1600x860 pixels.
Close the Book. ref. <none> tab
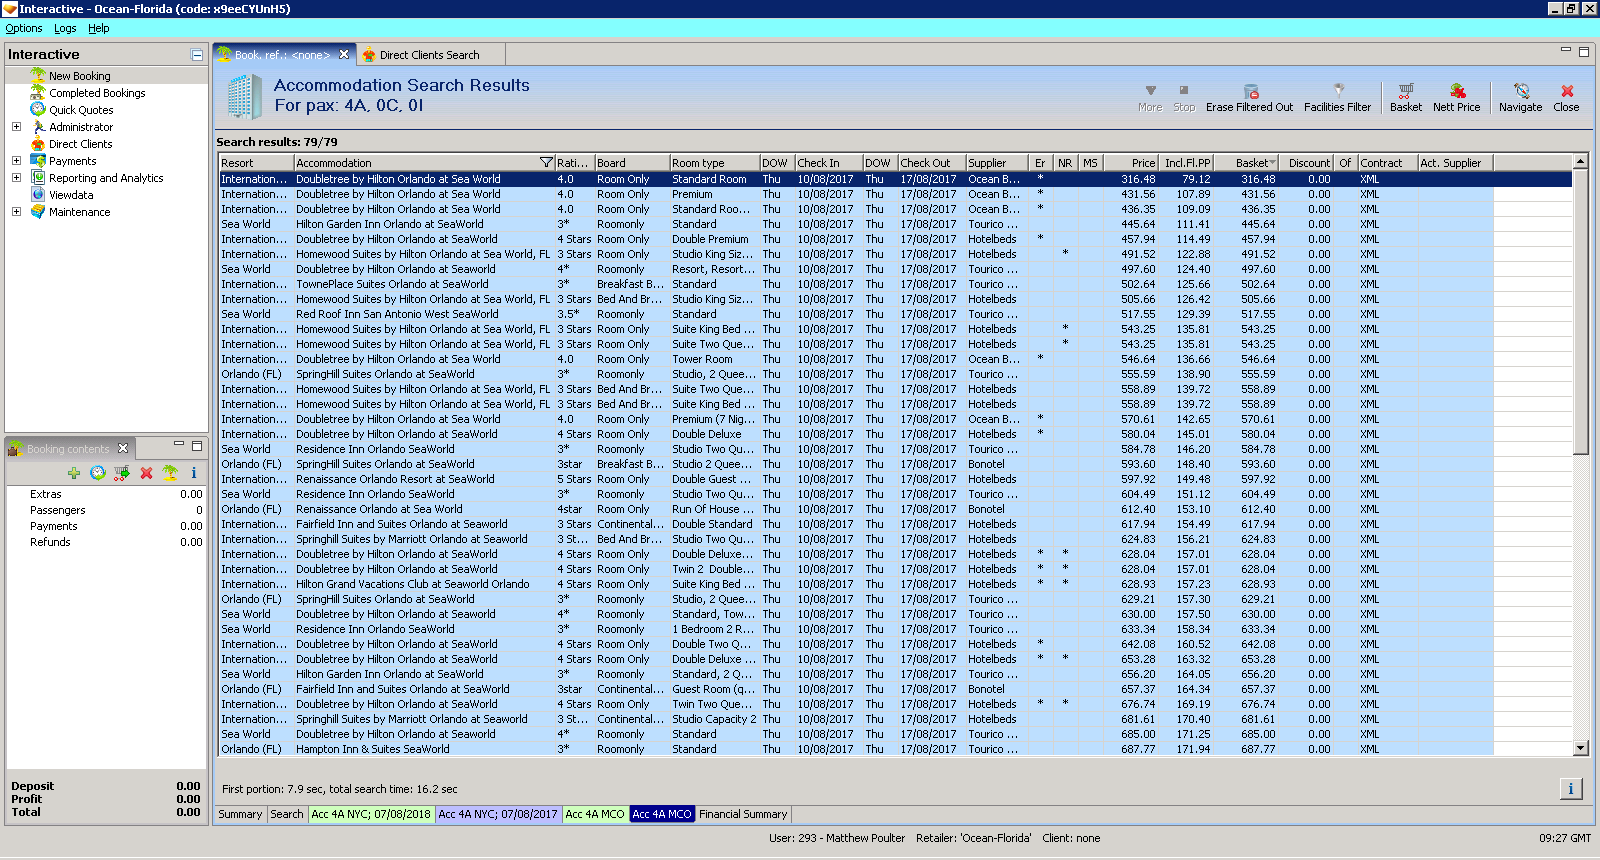point(344,55)
